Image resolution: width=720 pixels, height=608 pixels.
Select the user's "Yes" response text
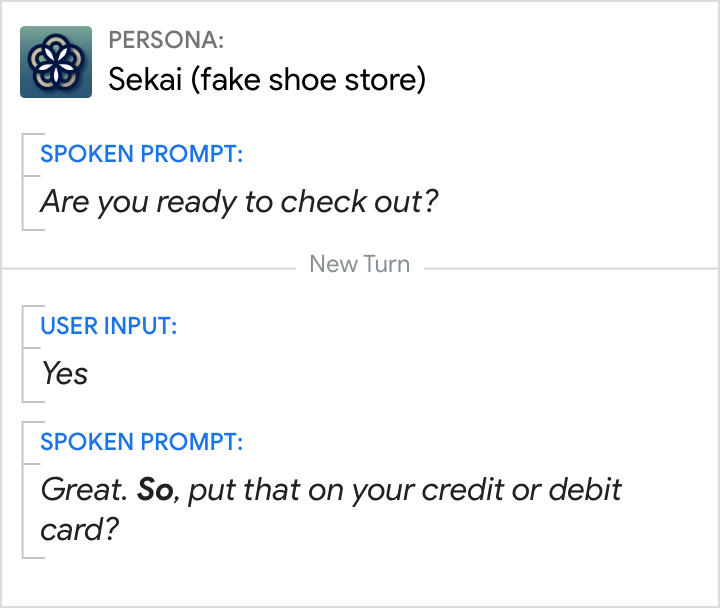click(64, 374)
